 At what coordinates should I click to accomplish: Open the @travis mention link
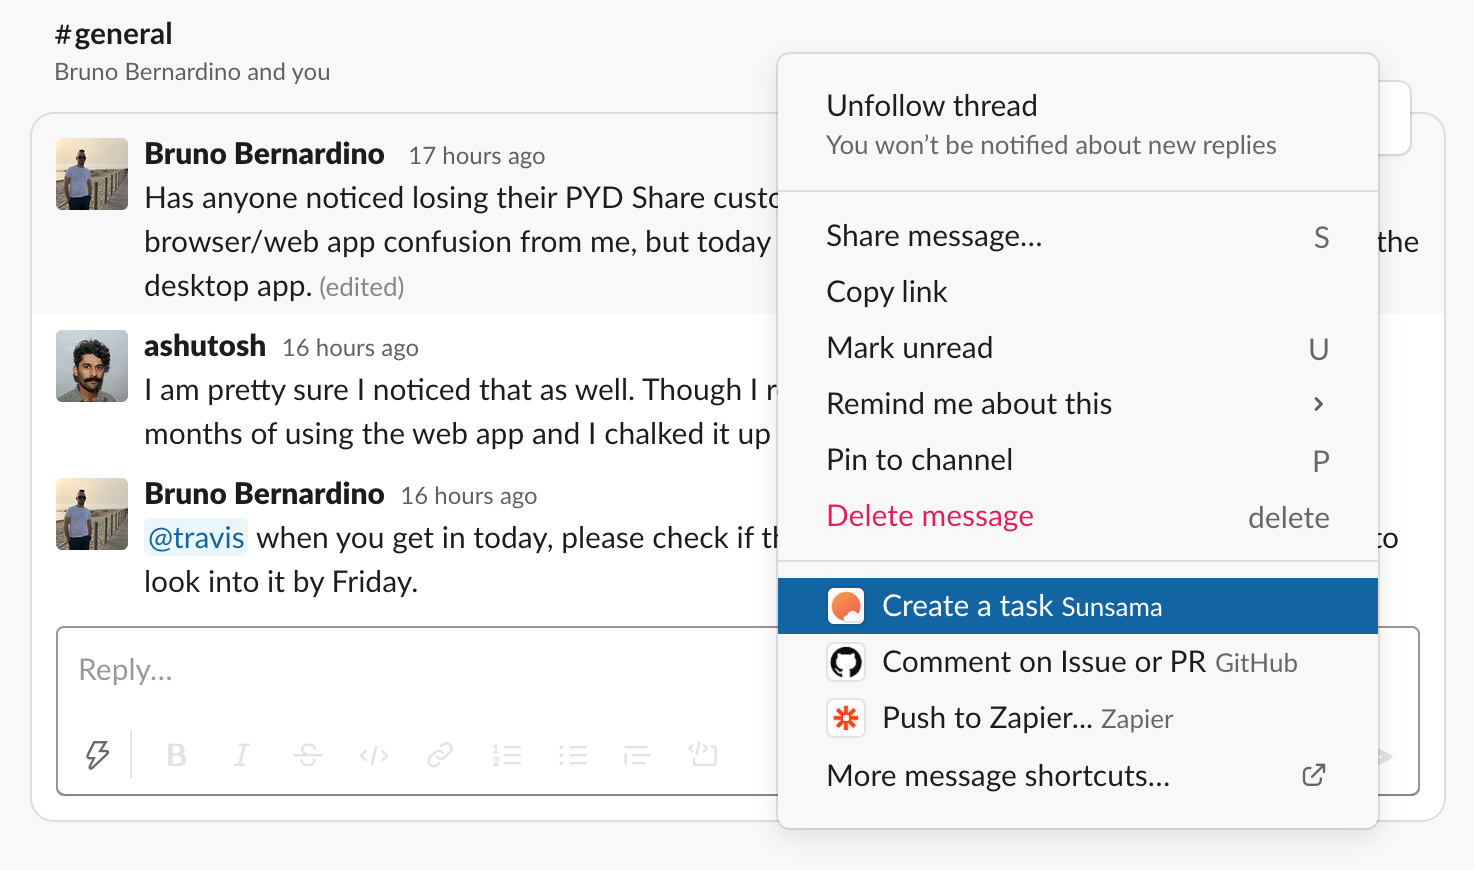click(x=196, y=538)
